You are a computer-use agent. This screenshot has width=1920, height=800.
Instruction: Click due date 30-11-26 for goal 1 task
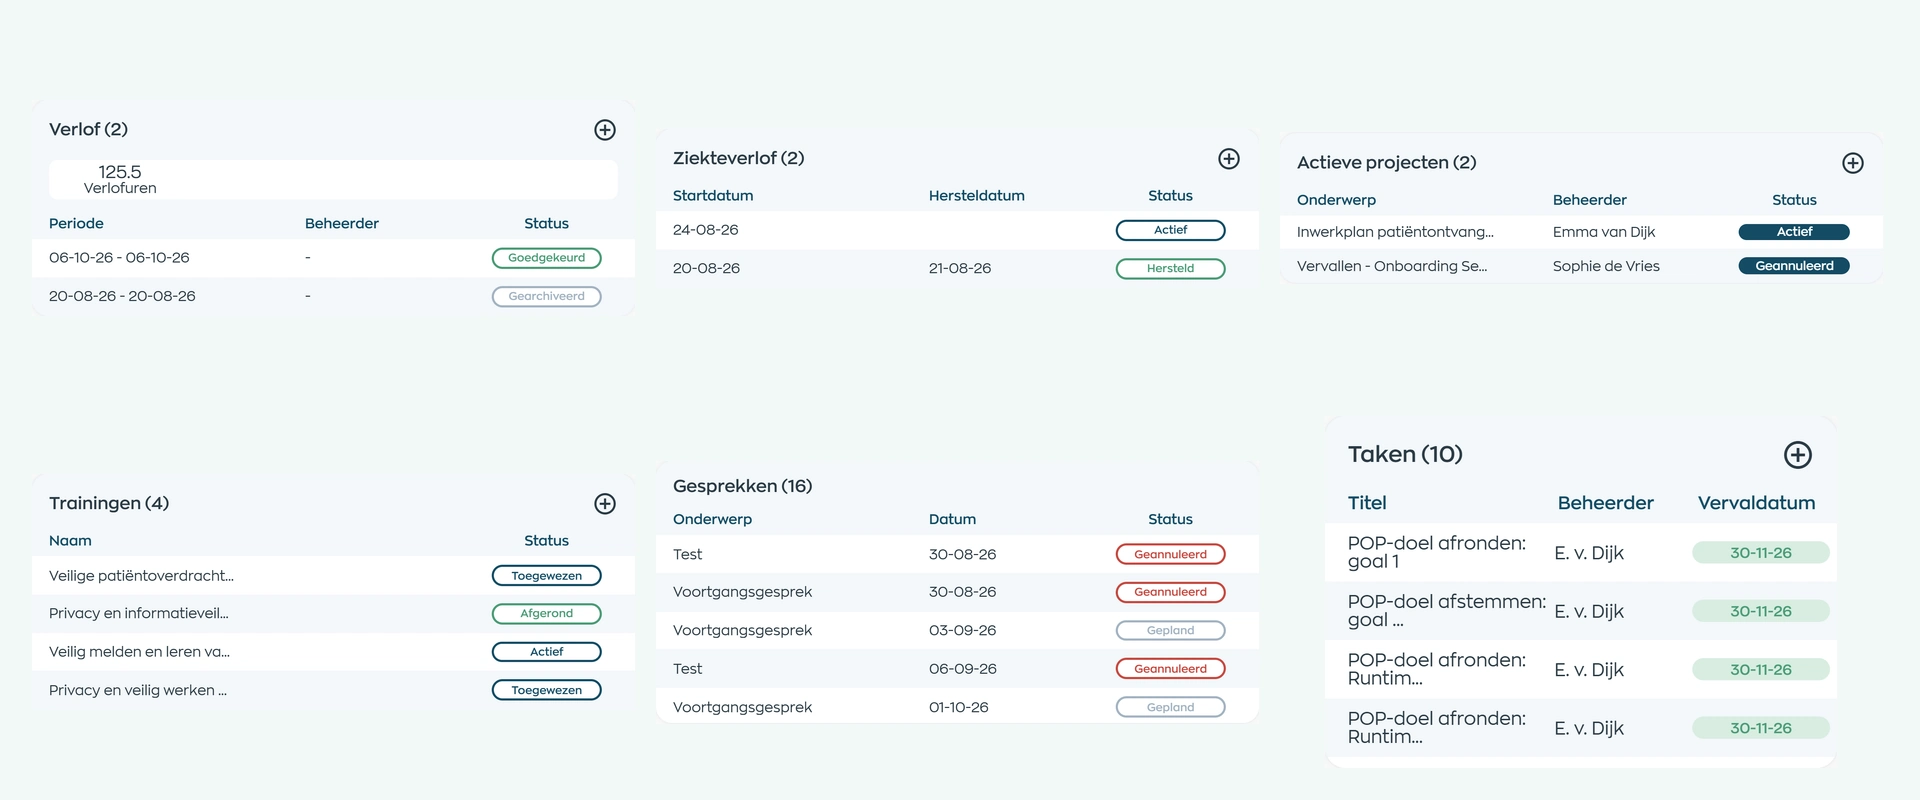[x=1761, y=553]
